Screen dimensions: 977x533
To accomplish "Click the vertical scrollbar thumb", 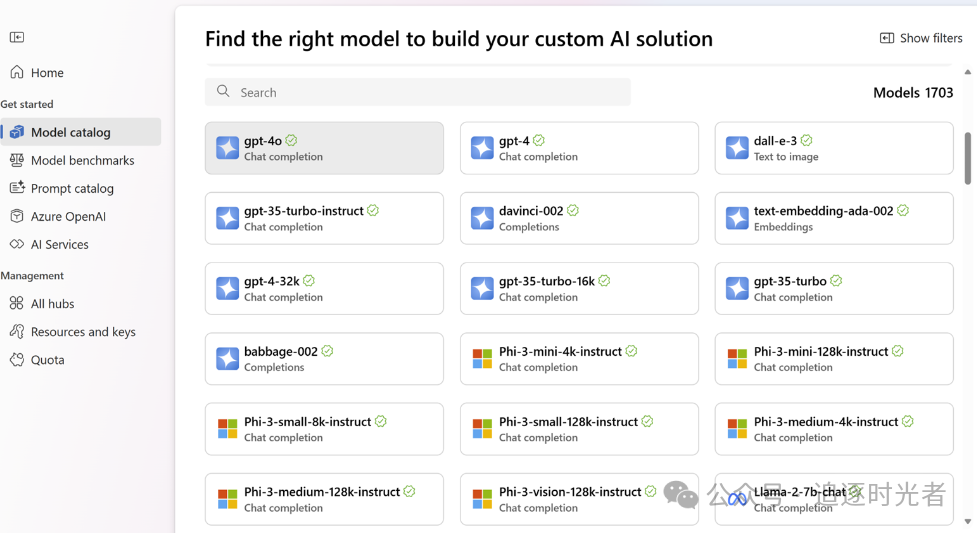I will 967,158.
